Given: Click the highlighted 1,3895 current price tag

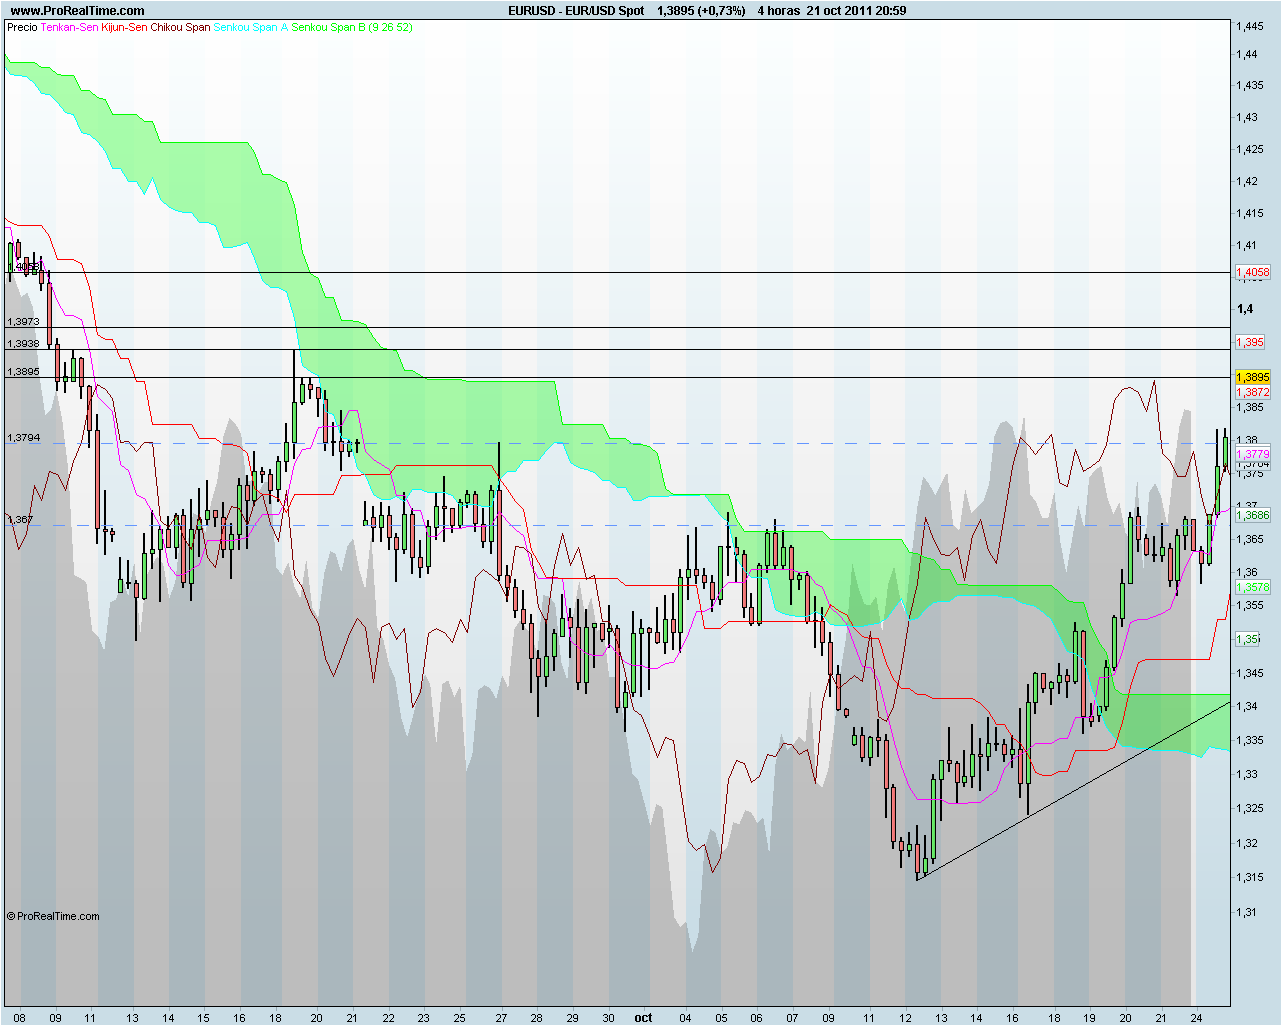Looking at the screenshot, I should 1252,377.
